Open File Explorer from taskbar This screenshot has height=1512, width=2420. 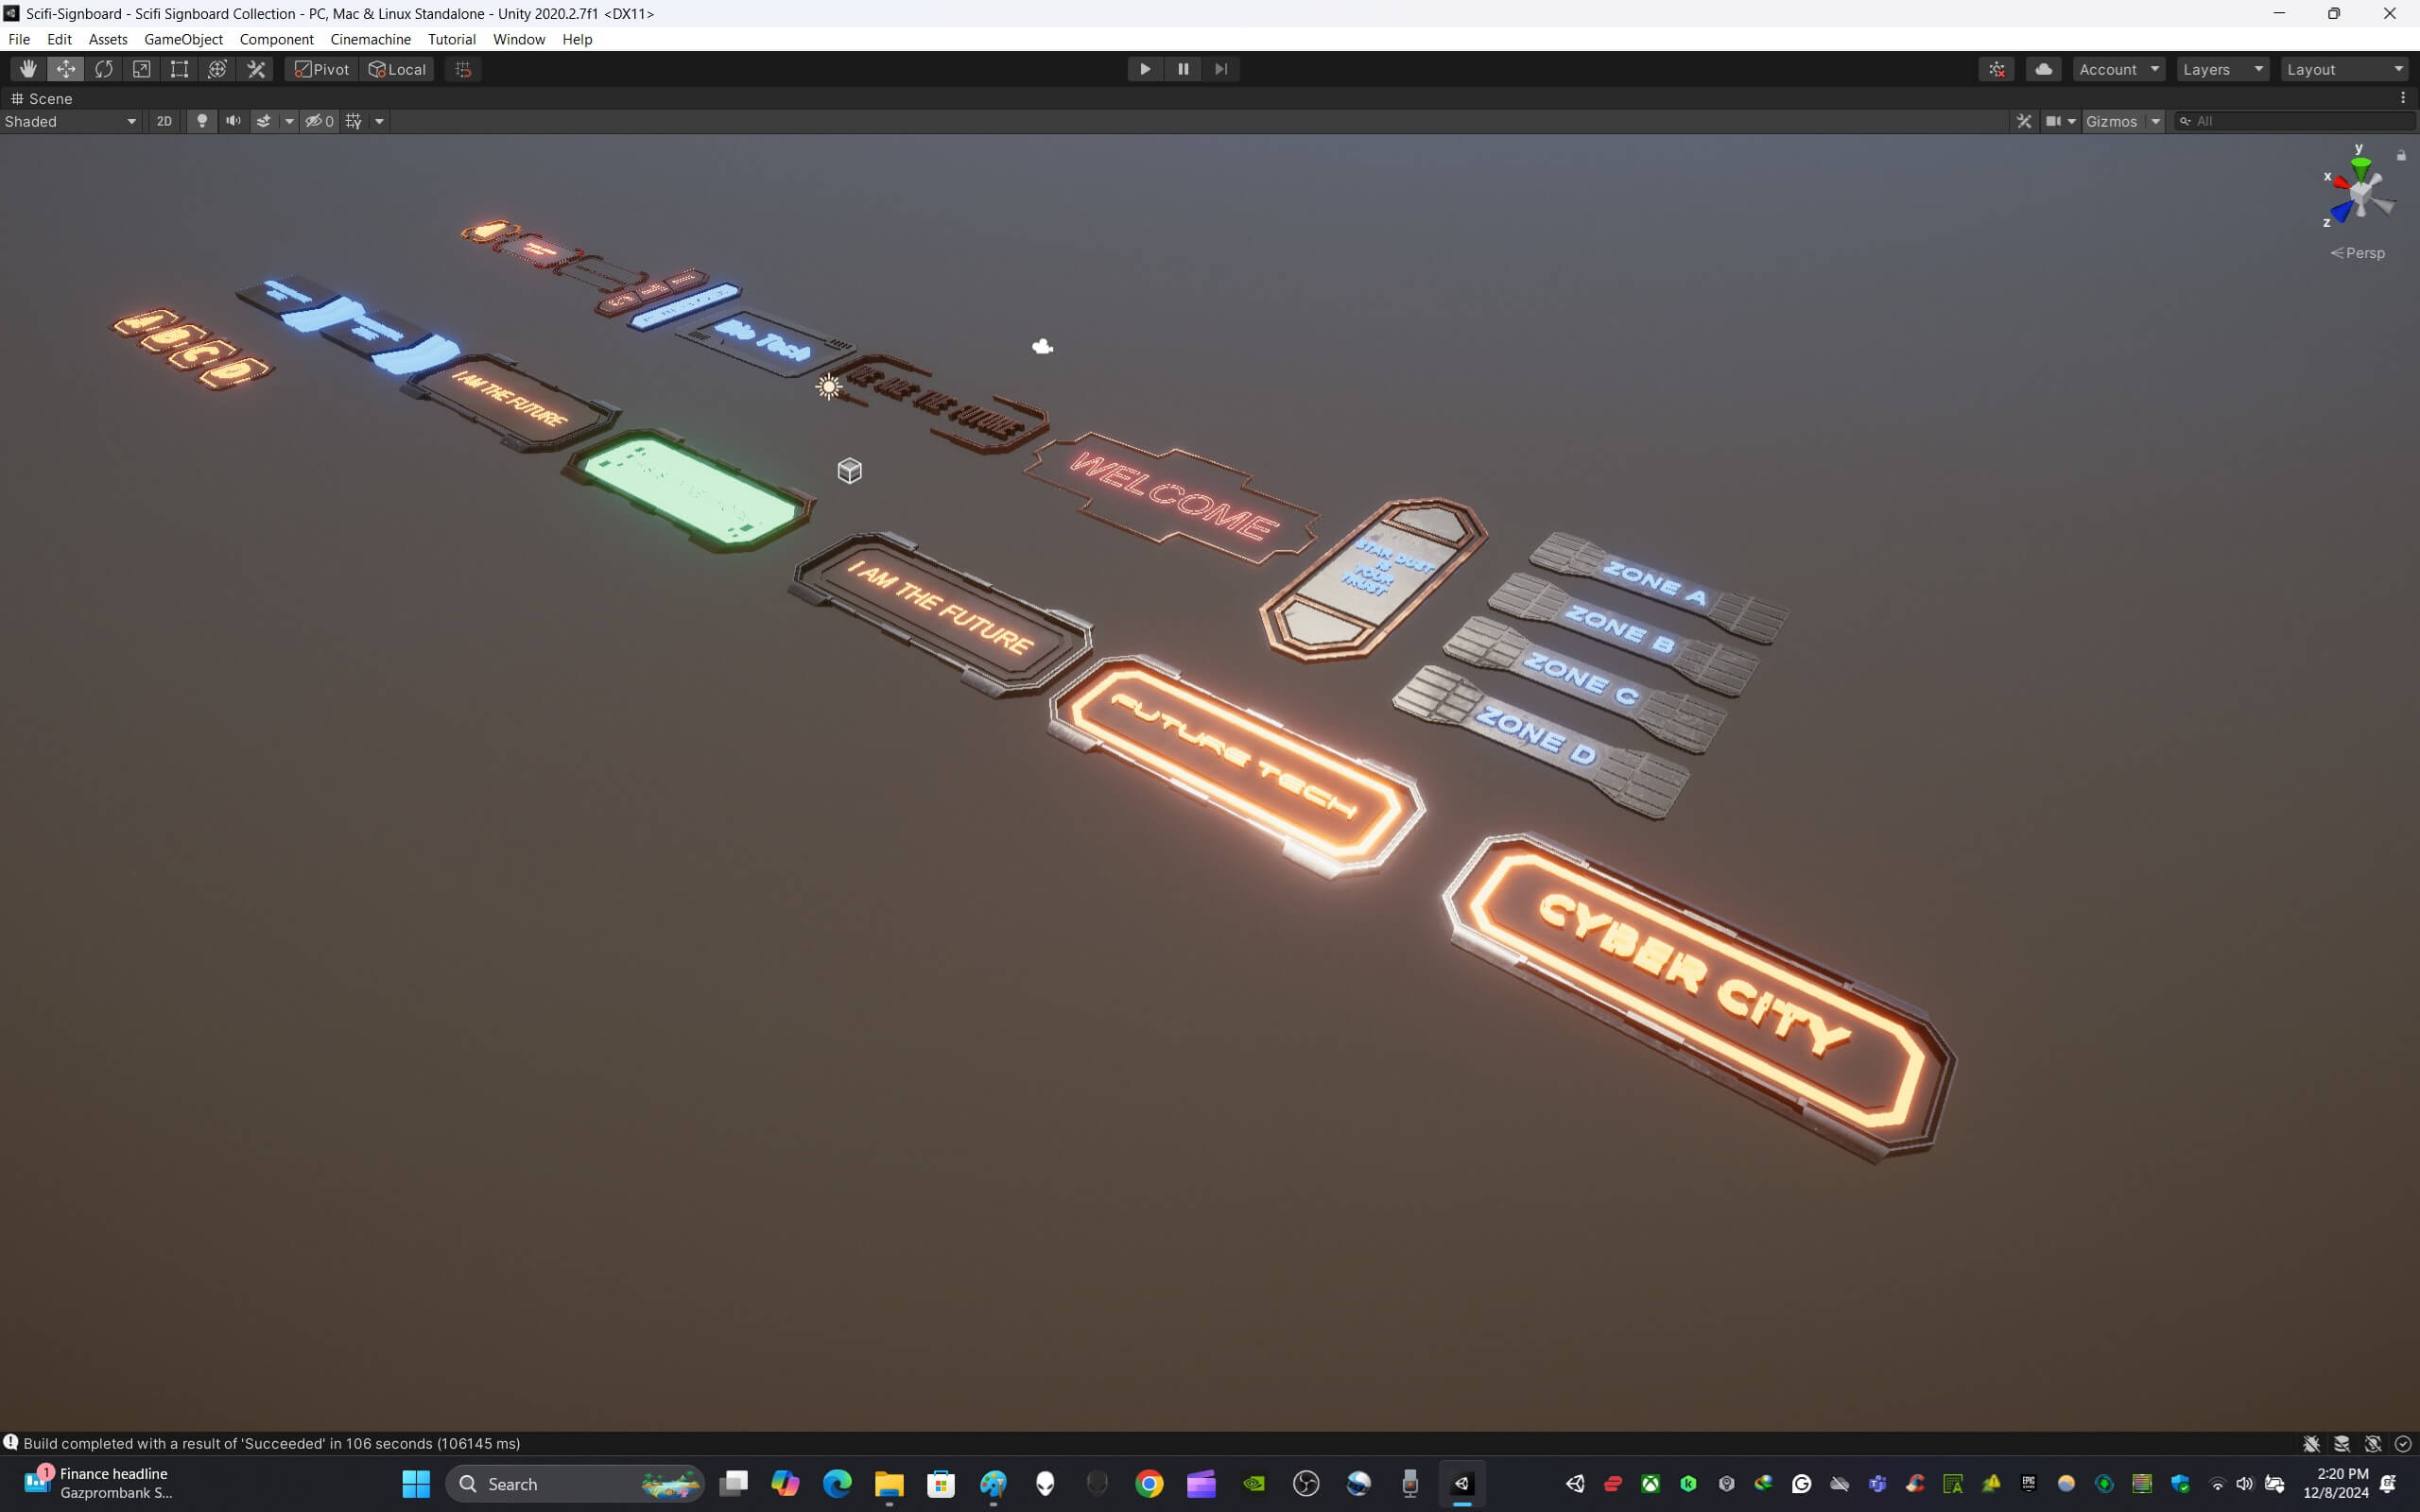click(x=889, y=1483)
